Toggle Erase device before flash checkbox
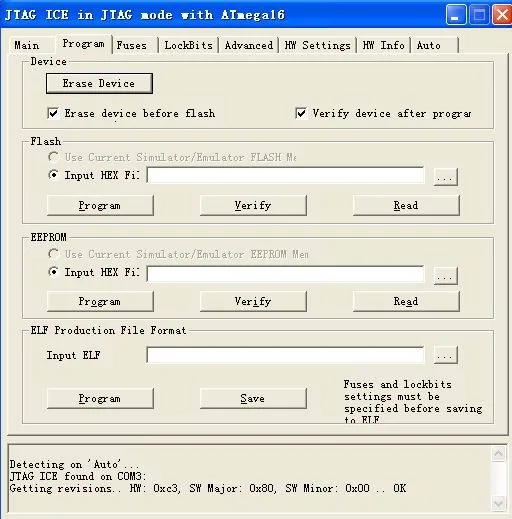Screen dimensions: 512x519 click(x=53, y=113)
